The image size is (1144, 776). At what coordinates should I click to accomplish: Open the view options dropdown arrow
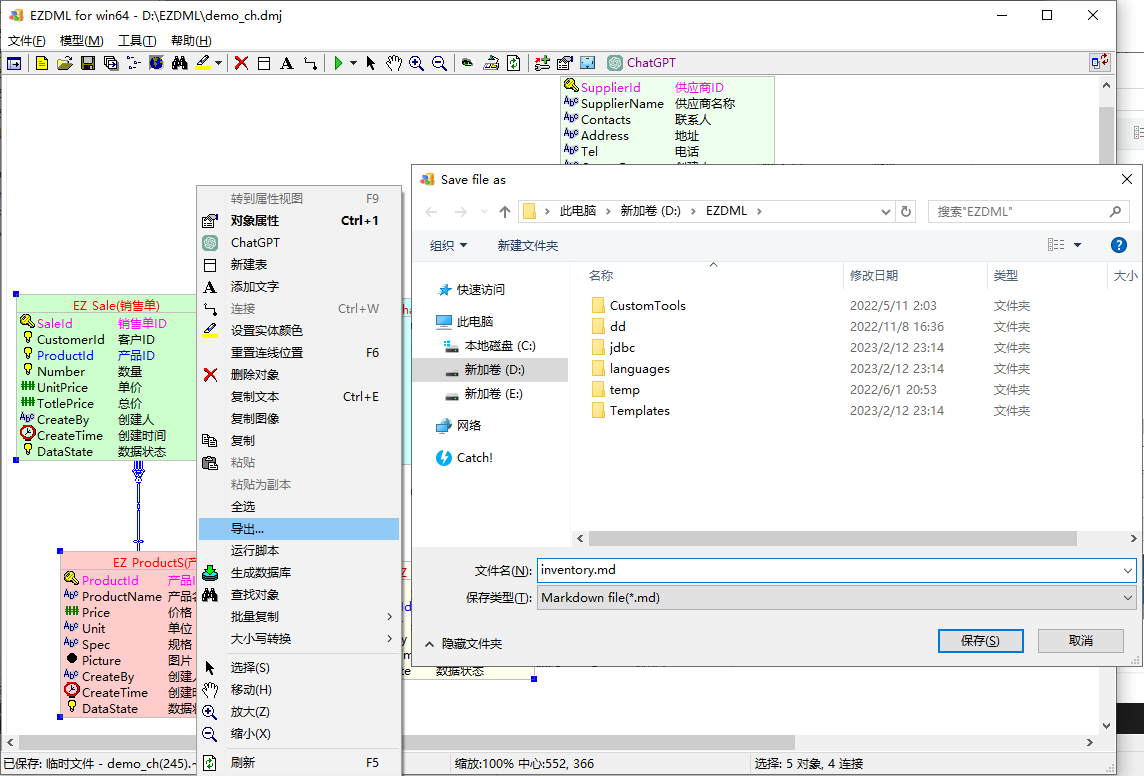click(1078, 245)
